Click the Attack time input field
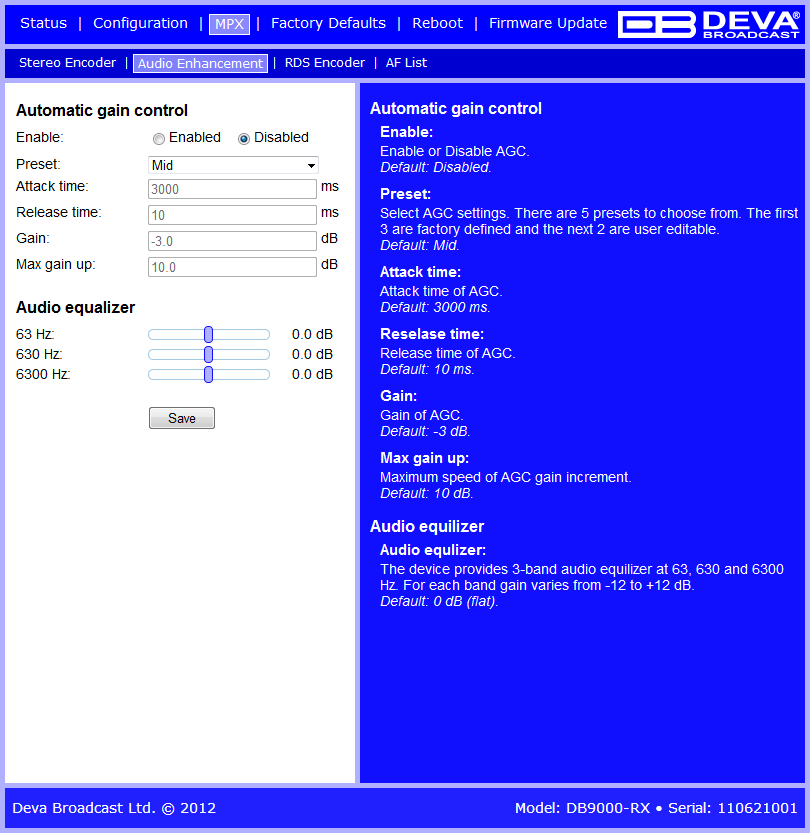This screenshot has width=810, height=833. click(x=232, y=189)
